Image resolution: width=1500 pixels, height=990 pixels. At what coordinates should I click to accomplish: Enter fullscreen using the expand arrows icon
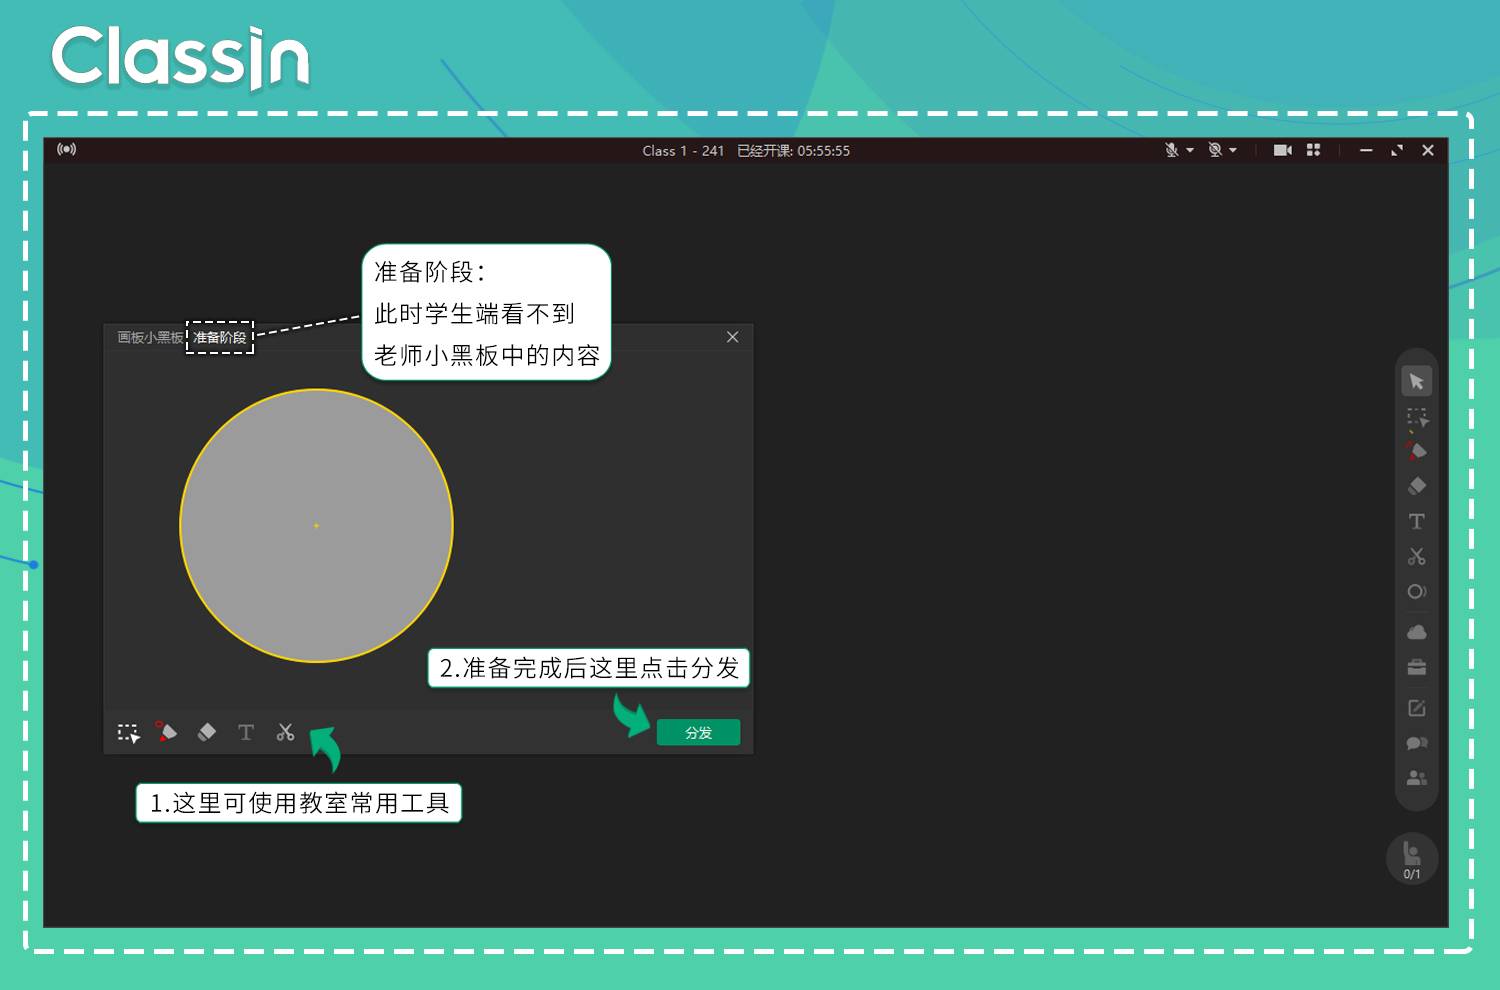[1396, 150]
